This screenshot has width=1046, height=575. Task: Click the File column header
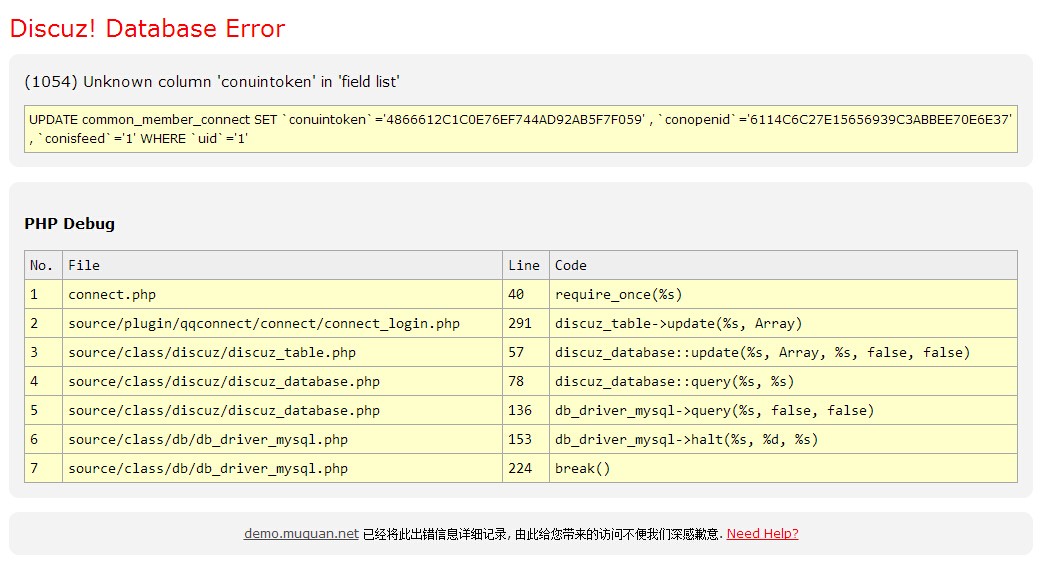pos(84,265)
